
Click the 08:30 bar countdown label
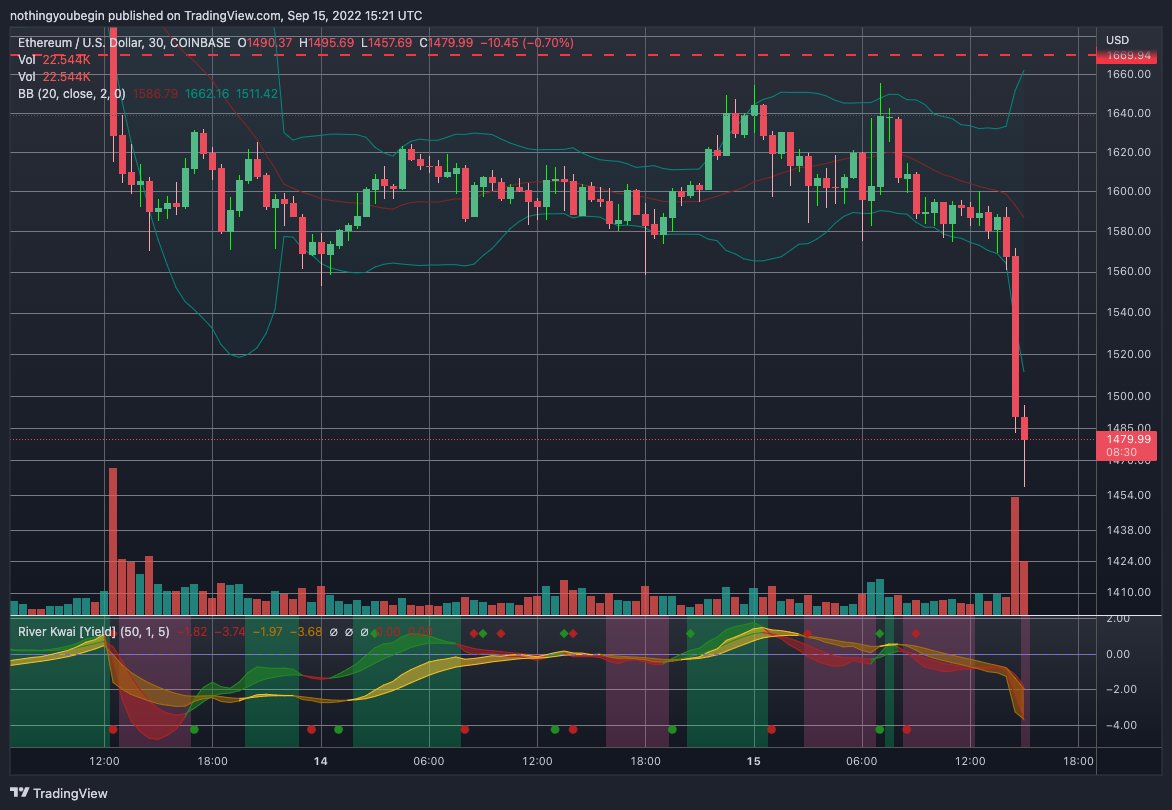(1121, 452)
